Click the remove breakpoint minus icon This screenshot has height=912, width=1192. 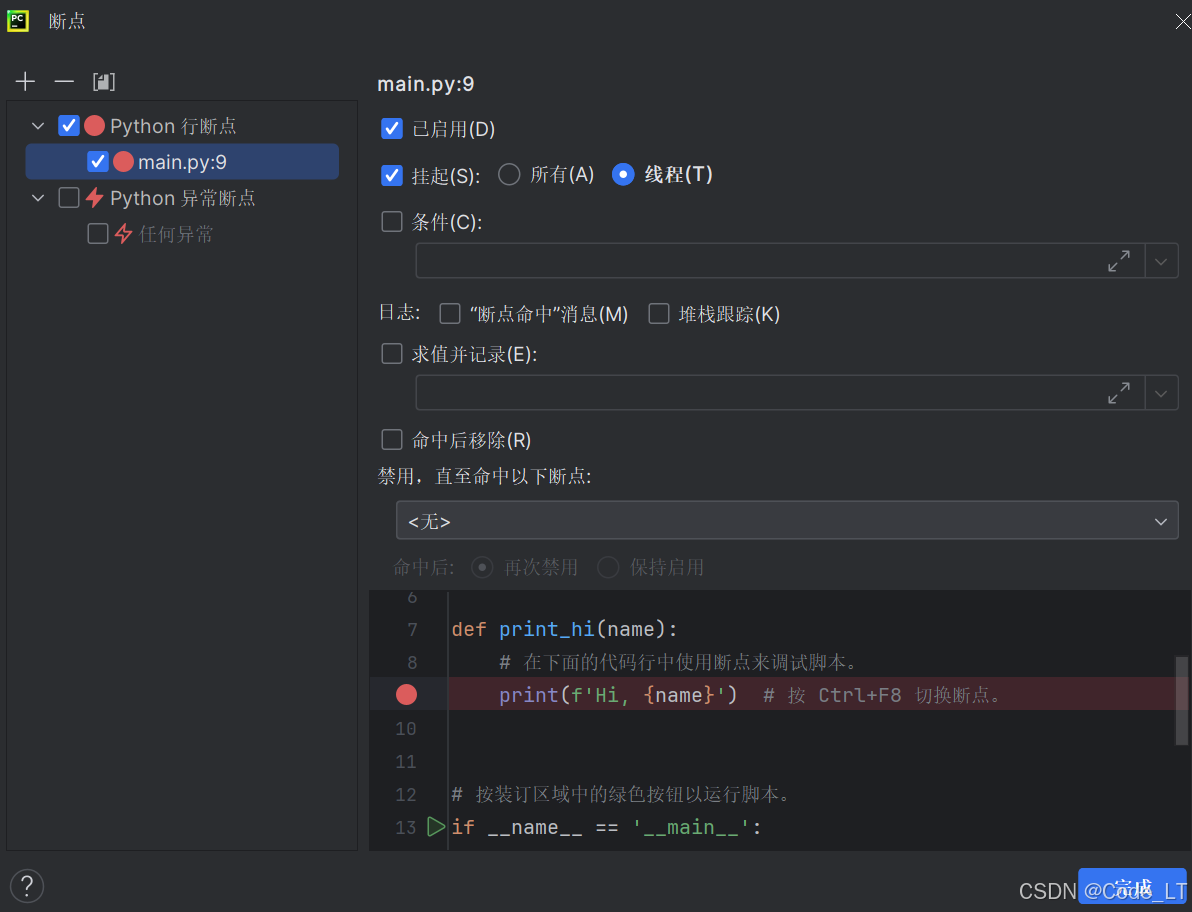[x=65, y=81]
